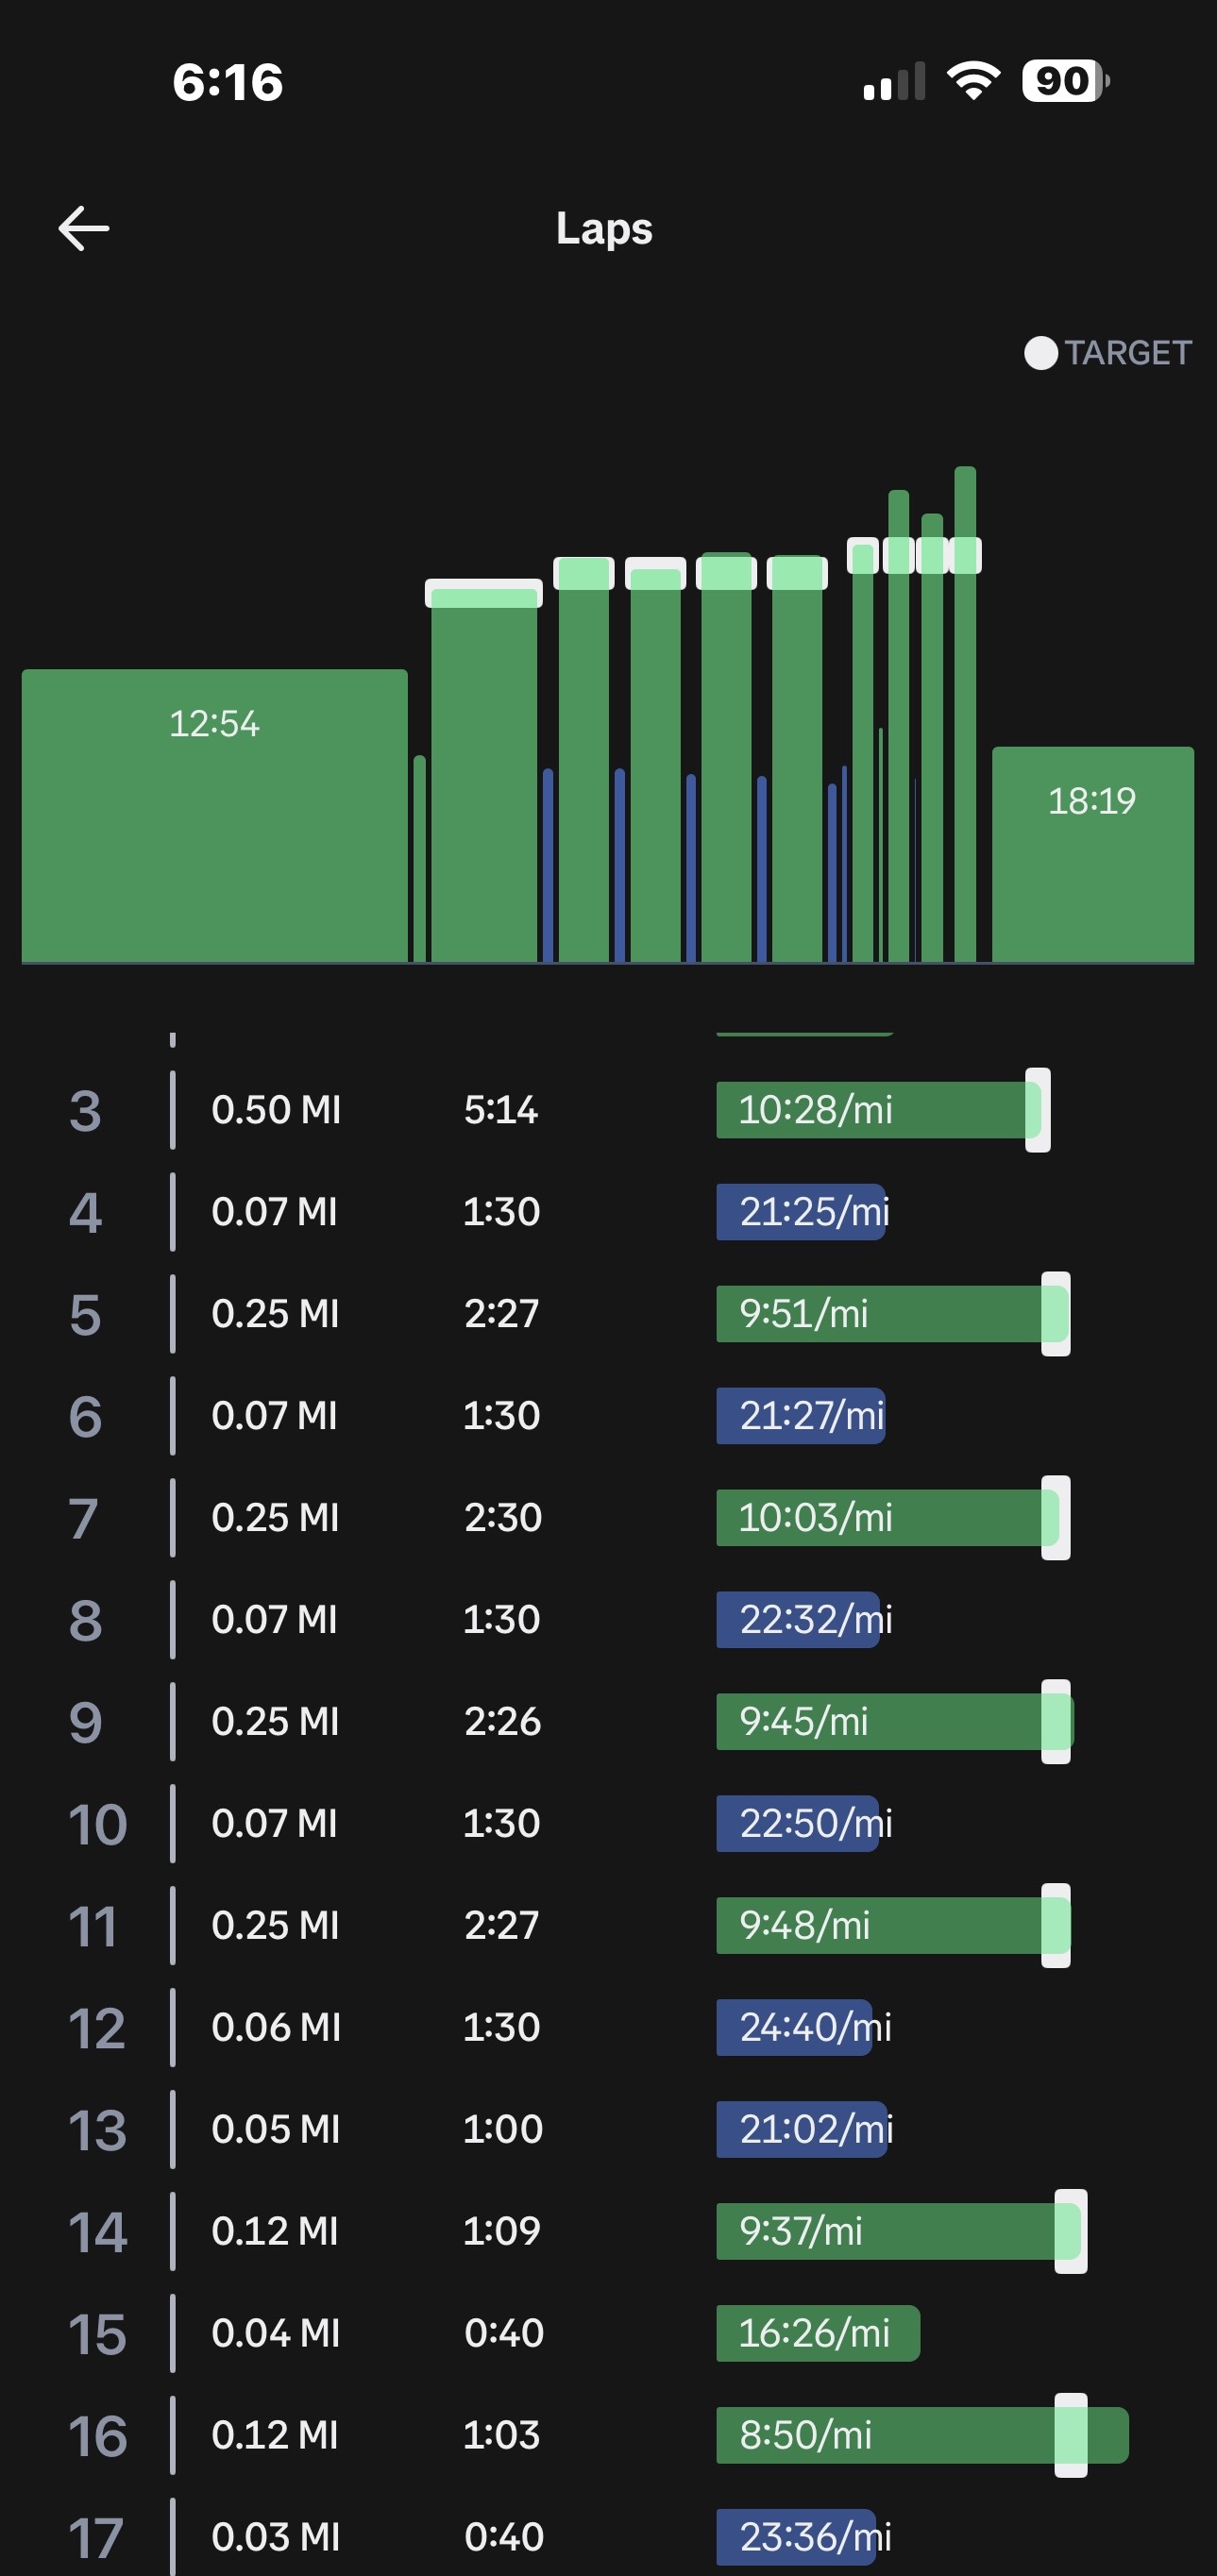
Task: Tap lap number 10
Action: (97, 1824)
